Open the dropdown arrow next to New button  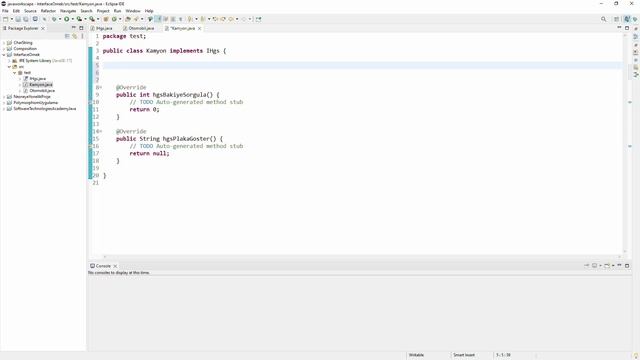pyautogui.click(x=12, y=19)
